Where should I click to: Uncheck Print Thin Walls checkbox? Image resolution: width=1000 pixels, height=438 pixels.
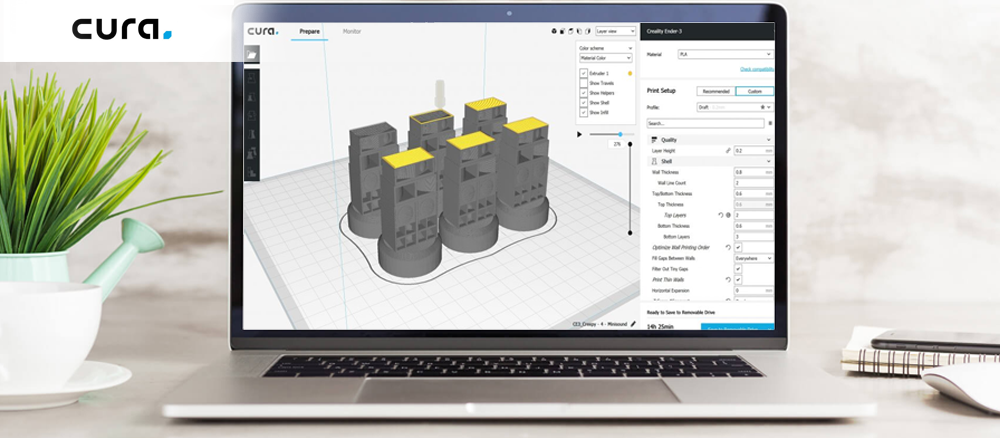738,279
